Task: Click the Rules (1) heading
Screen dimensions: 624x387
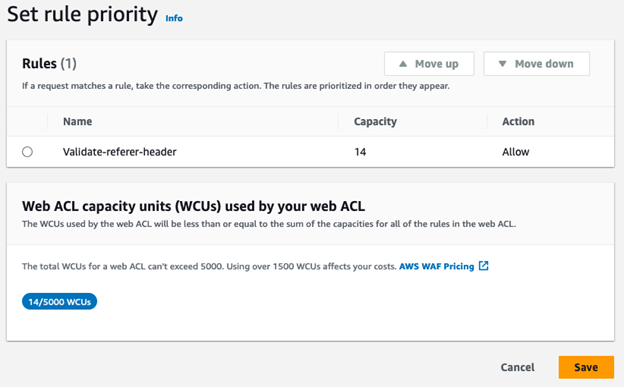Action: click(x=49, y=63)
